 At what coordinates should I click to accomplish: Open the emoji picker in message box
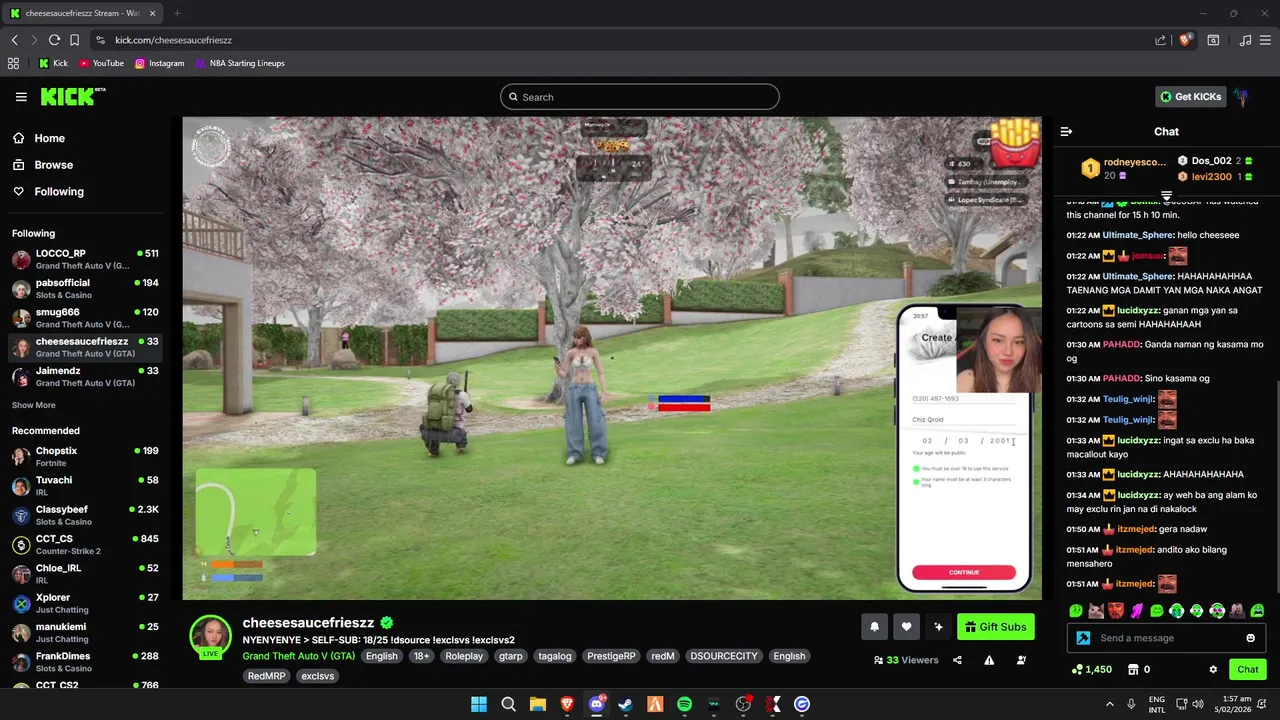point(1250,638)
